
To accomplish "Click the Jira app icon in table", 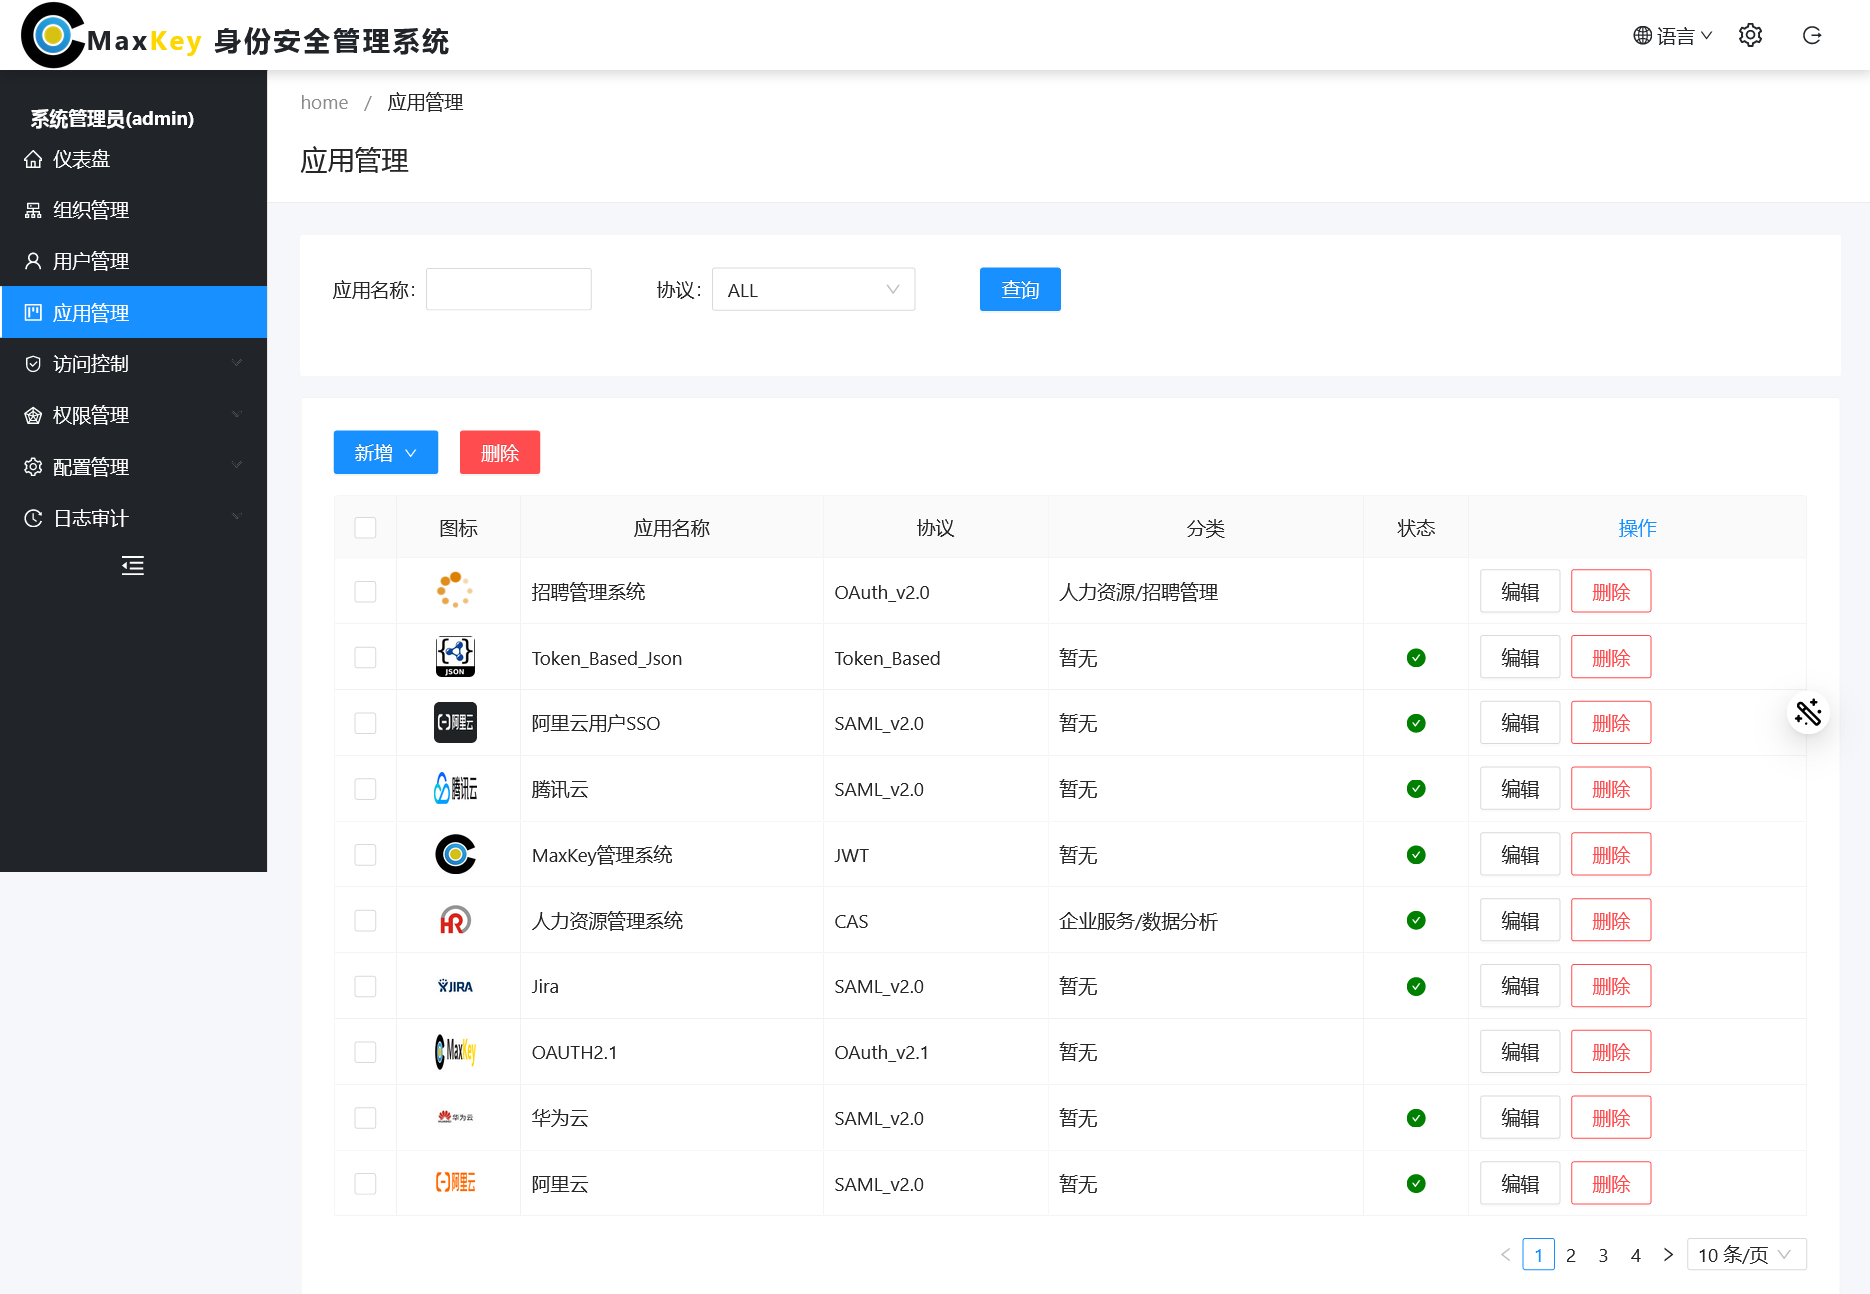I will [455, 986].
